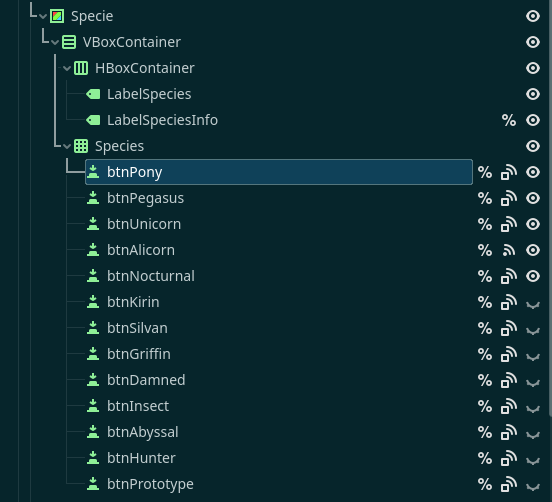Click the GridContainer icon next to Species
The image size is (552, 502).
[81, 146]
